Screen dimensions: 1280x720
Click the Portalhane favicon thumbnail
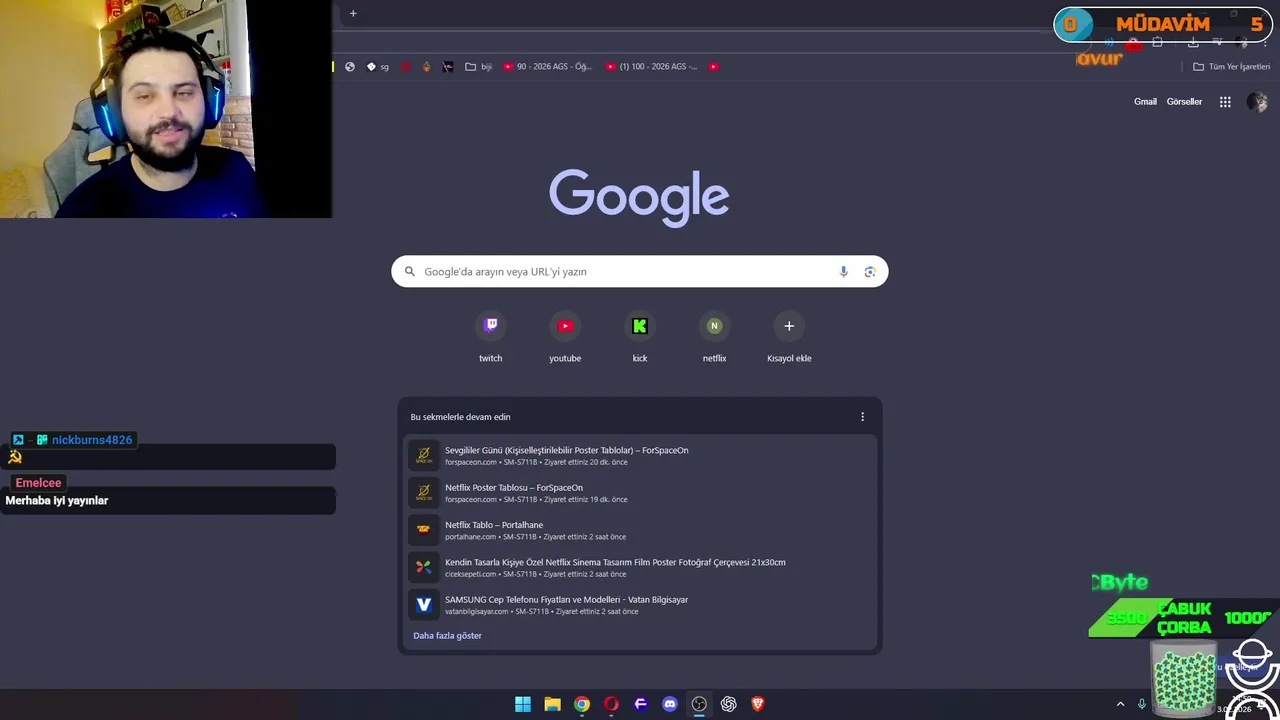(424, 530)
